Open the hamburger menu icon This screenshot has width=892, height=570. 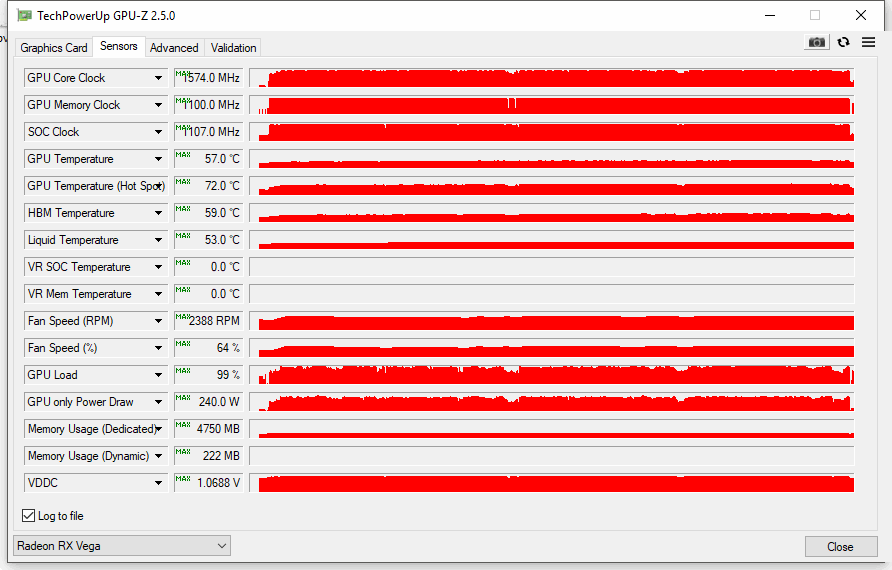[x=868, y=42]
